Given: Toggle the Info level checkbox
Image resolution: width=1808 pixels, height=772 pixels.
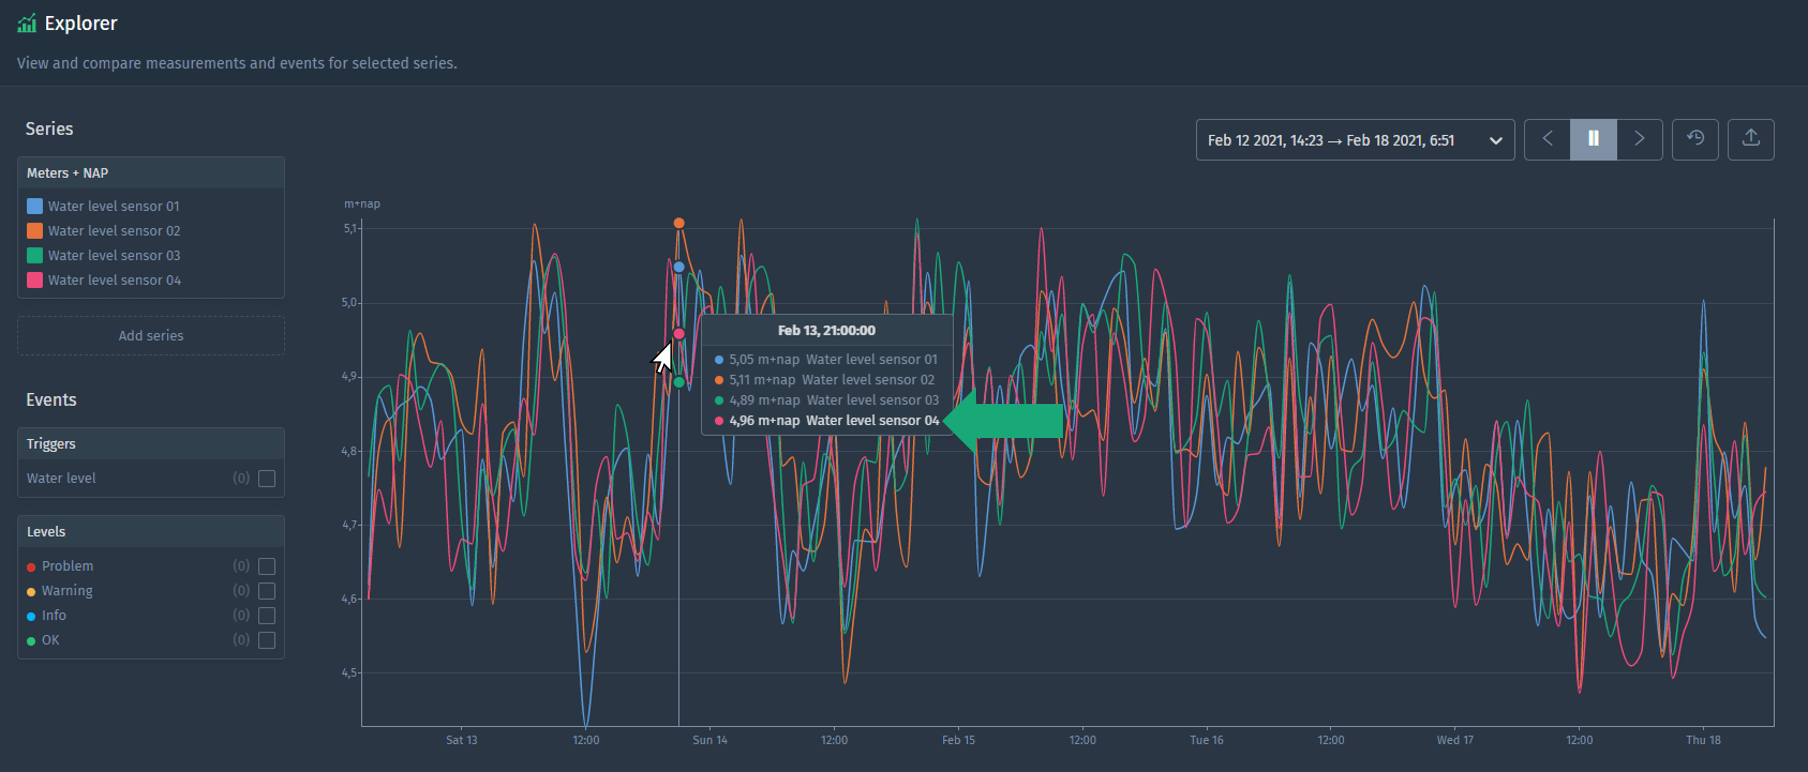Looking at the screenshot, I should click(x=267, y=616).
